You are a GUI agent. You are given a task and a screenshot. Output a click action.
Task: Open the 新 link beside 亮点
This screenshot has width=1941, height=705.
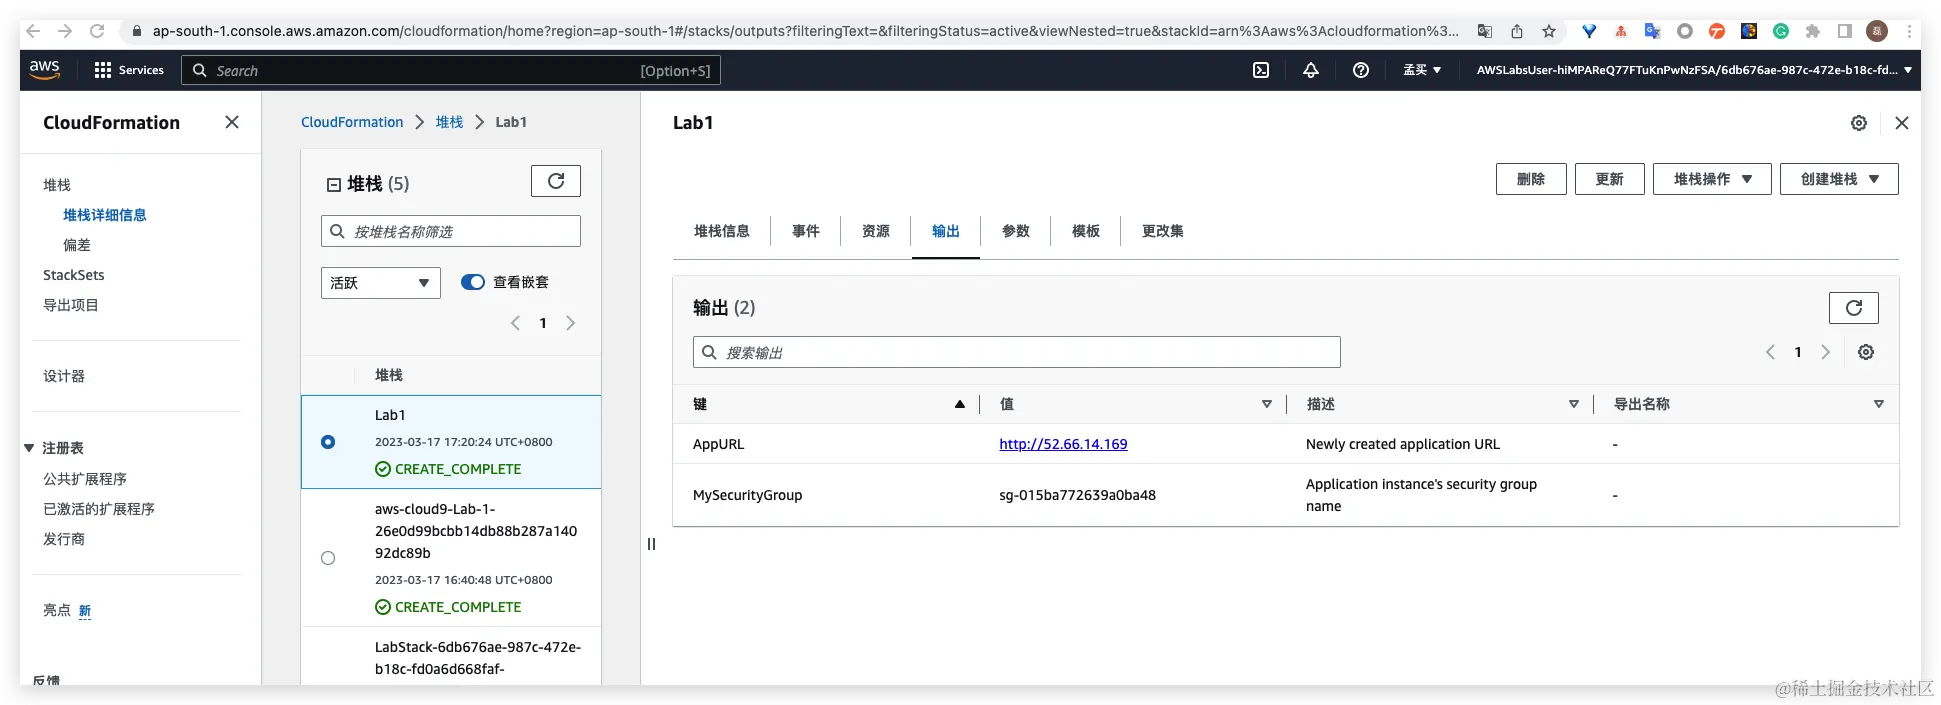(85, 611)
